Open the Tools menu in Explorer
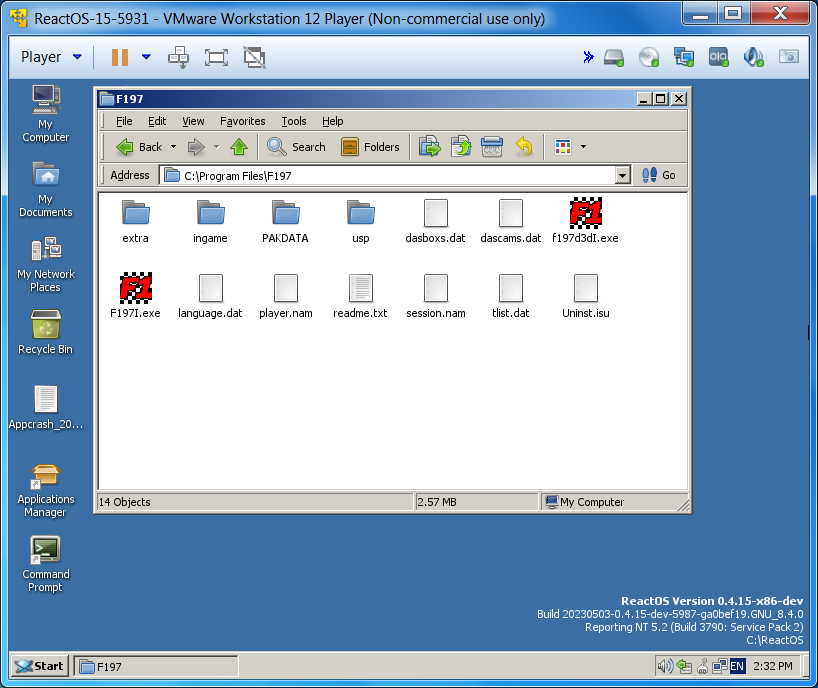This screenshot has height=688, width=818. 293,121
